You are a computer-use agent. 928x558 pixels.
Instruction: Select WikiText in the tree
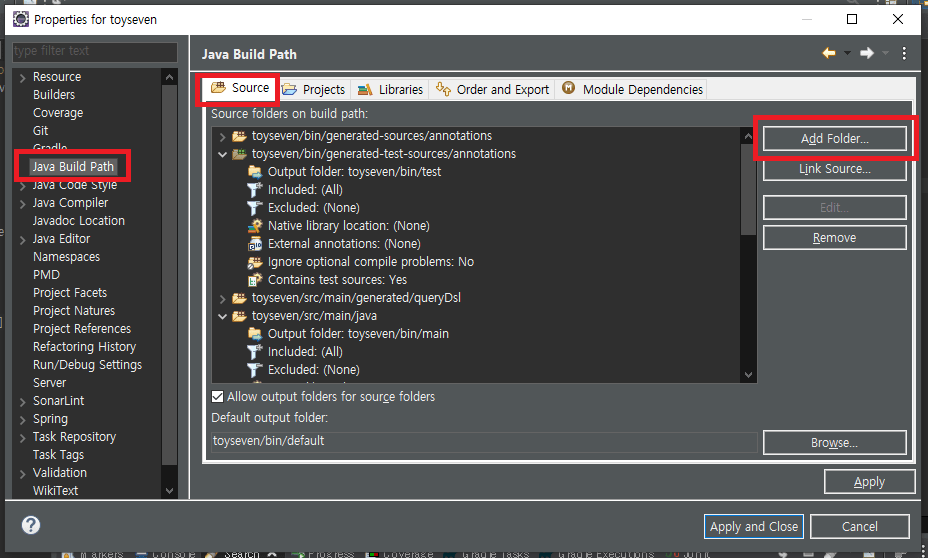pyautogui.click(x=55, y=491)
